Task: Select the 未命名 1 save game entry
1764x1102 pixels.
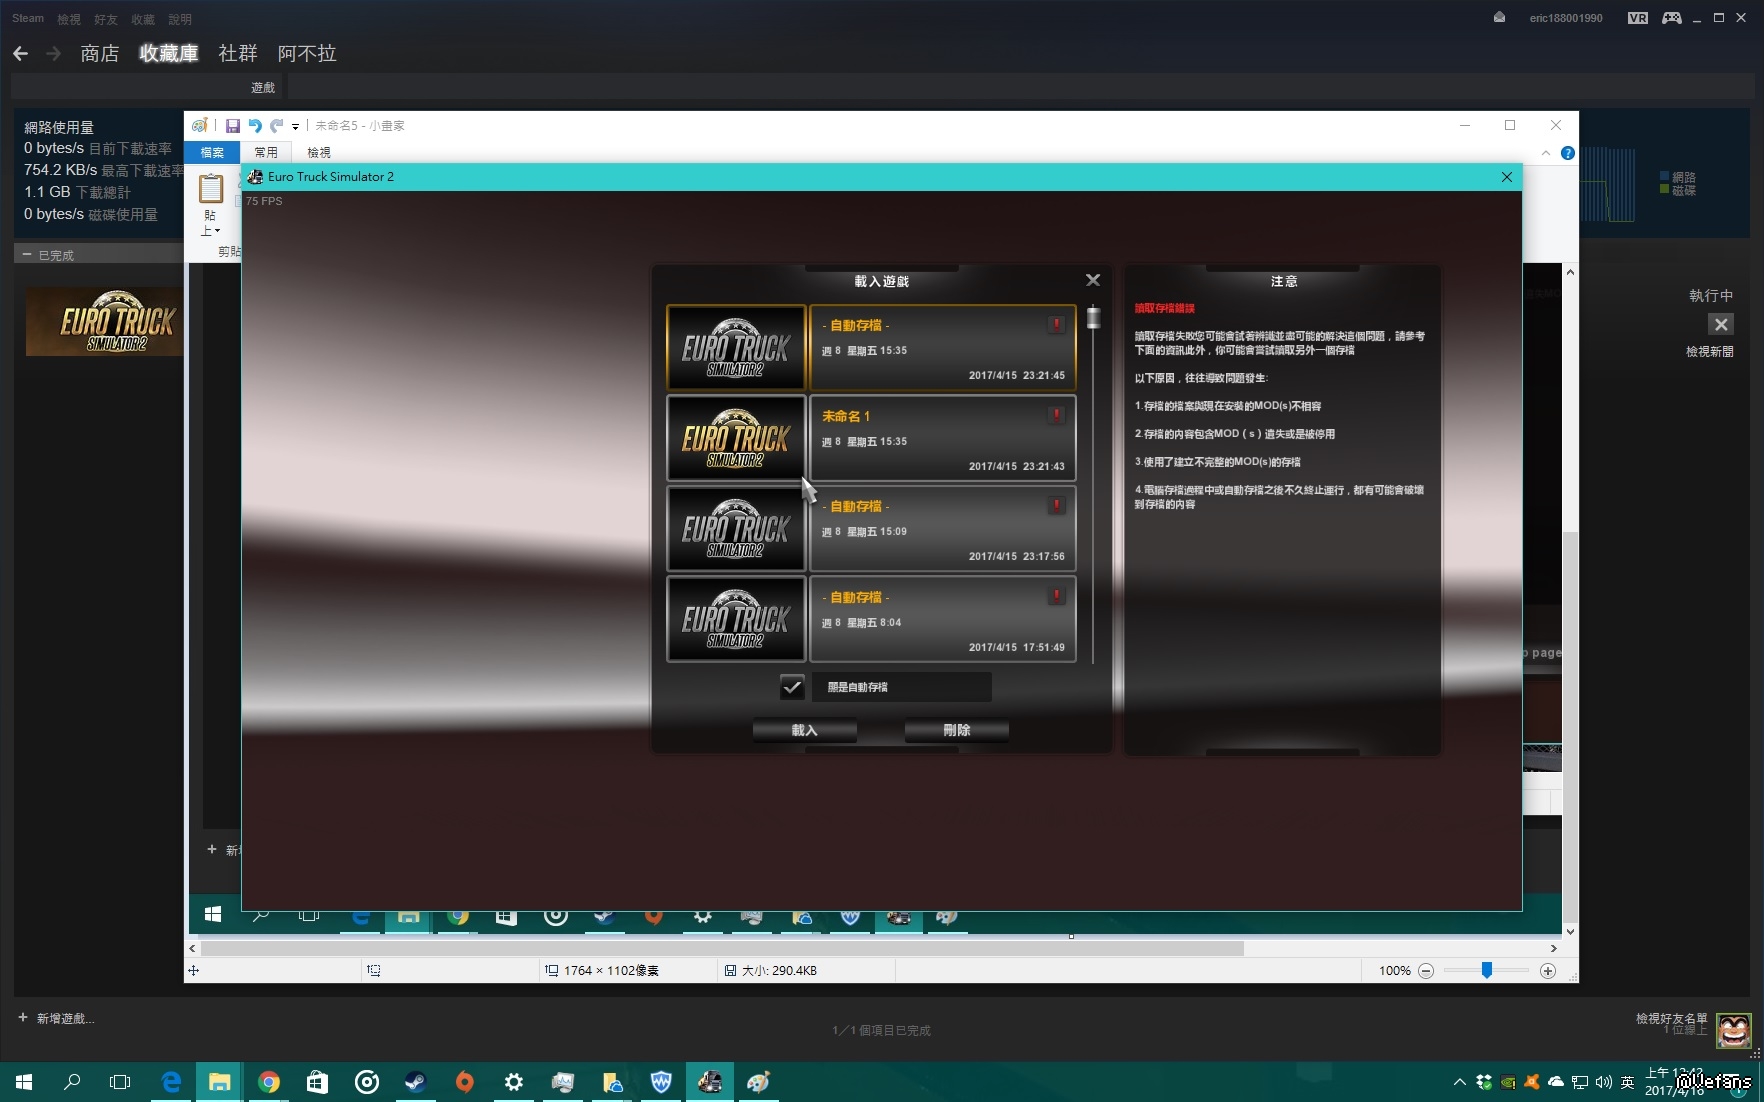Action: coord(941,439)
